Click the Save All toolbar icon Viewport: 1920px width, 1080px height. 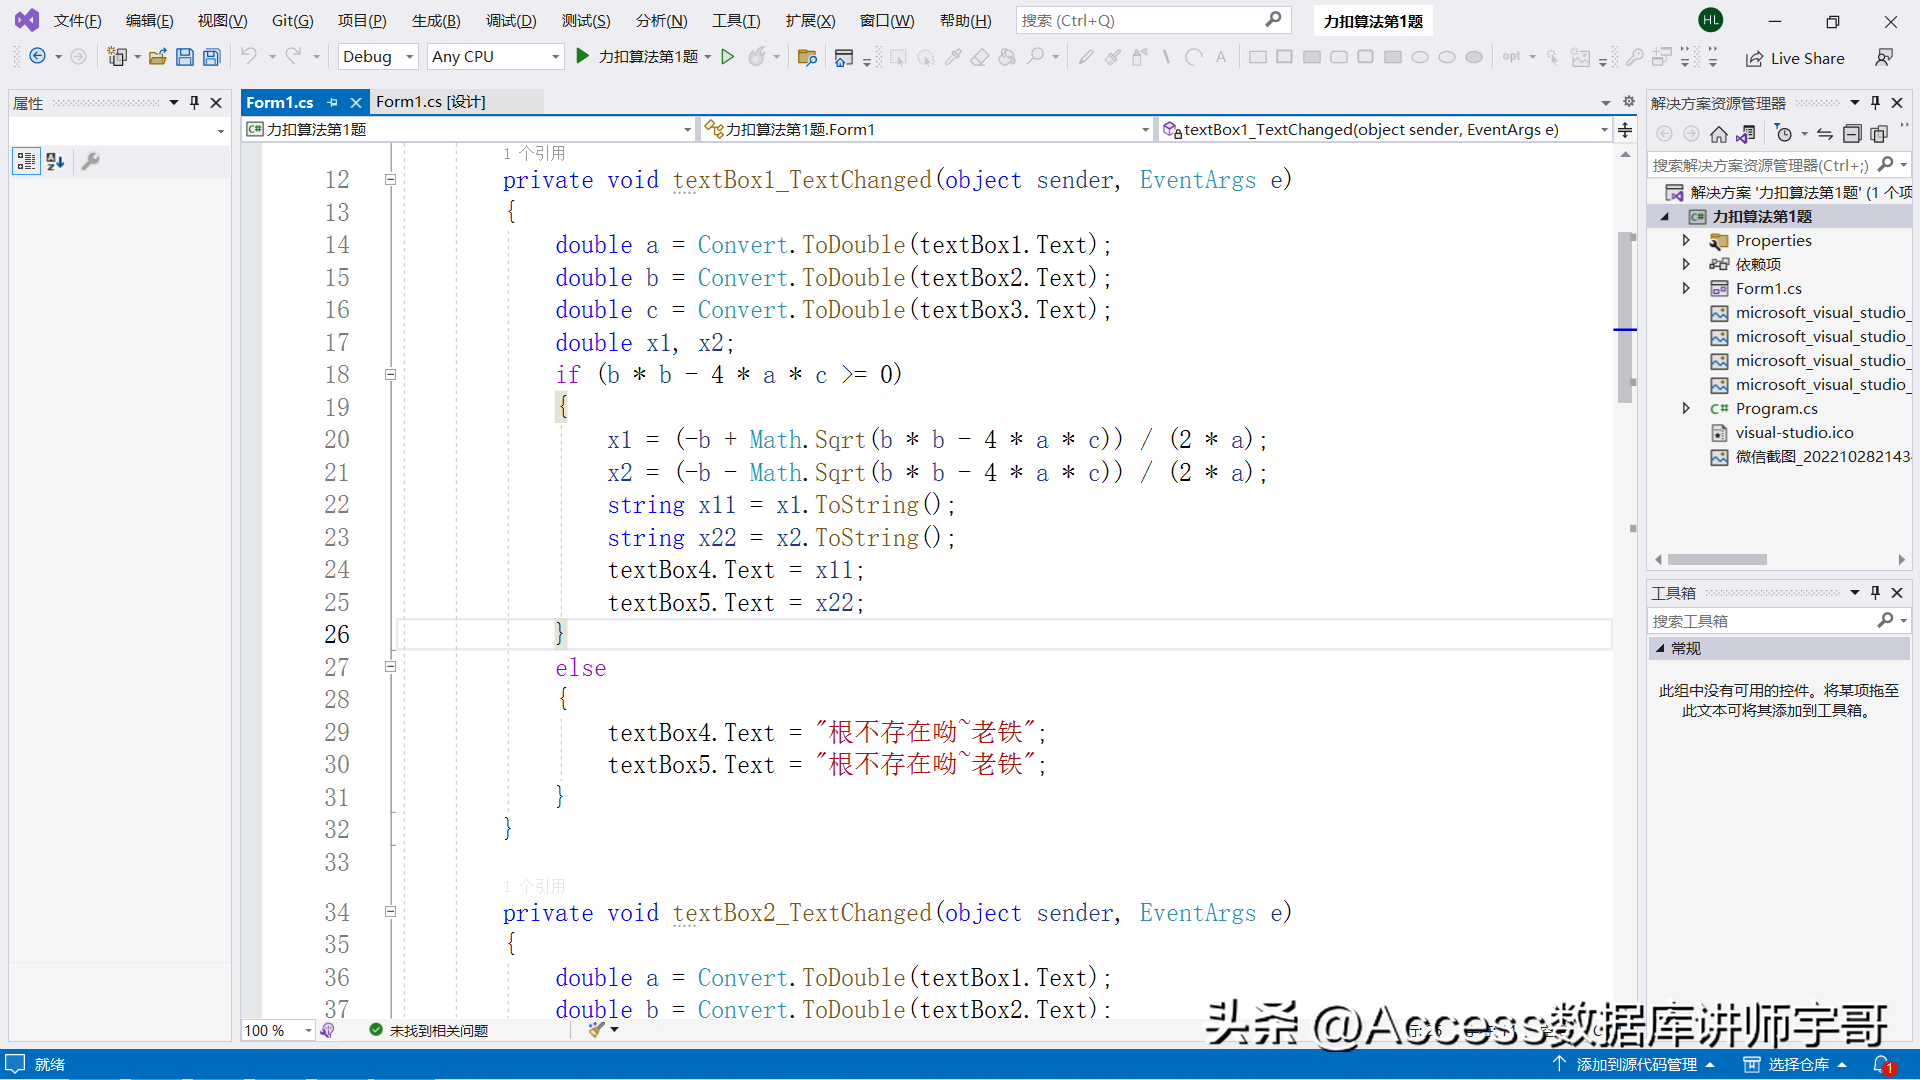[211, 57]
